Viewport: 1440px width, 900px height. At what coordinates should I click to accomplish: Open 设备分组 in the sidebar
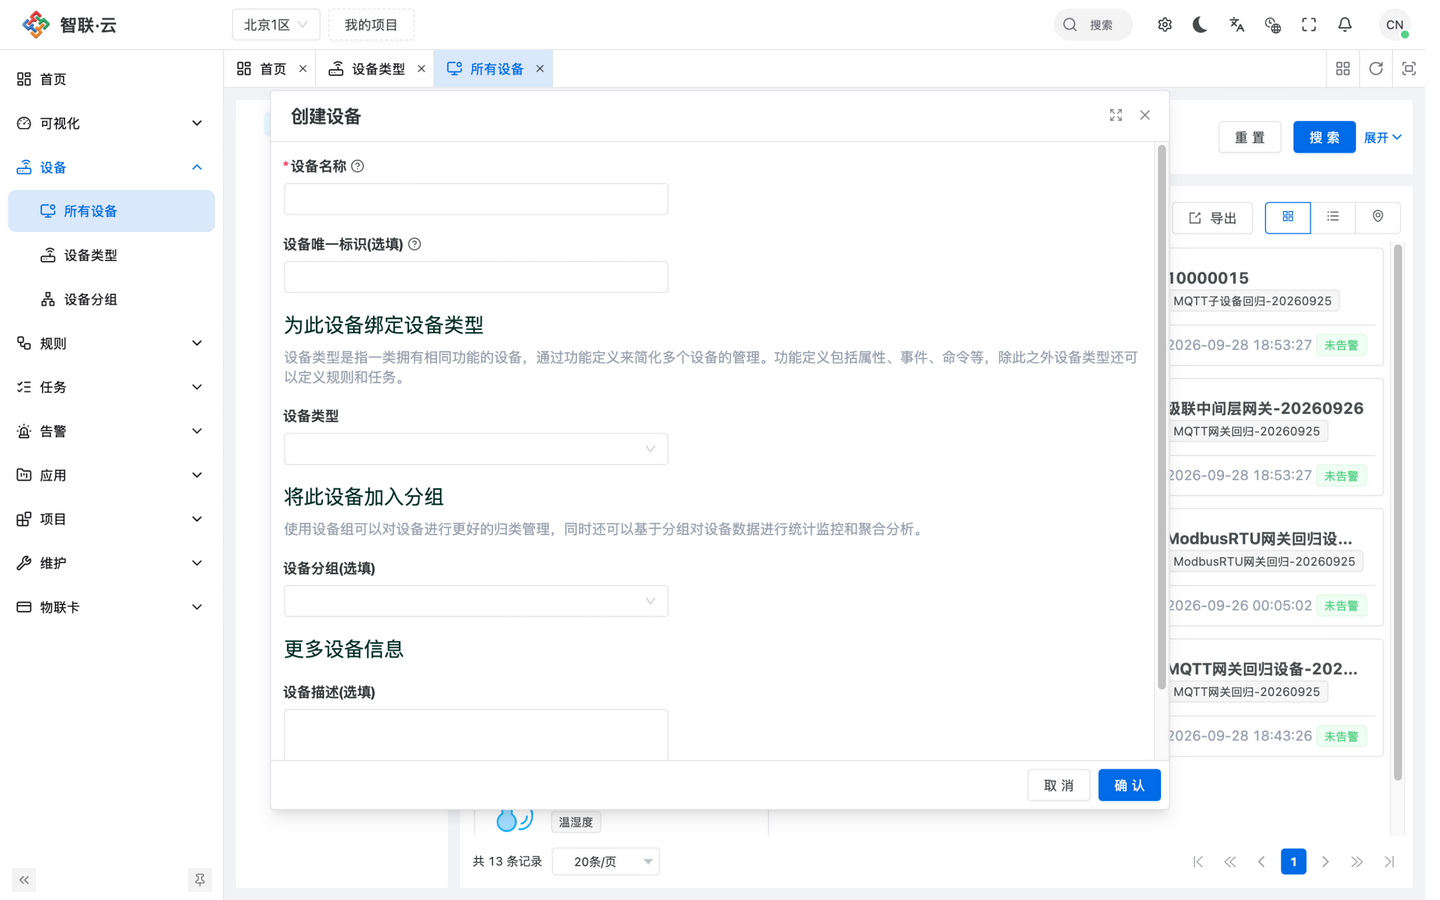[x=111, y=299]
